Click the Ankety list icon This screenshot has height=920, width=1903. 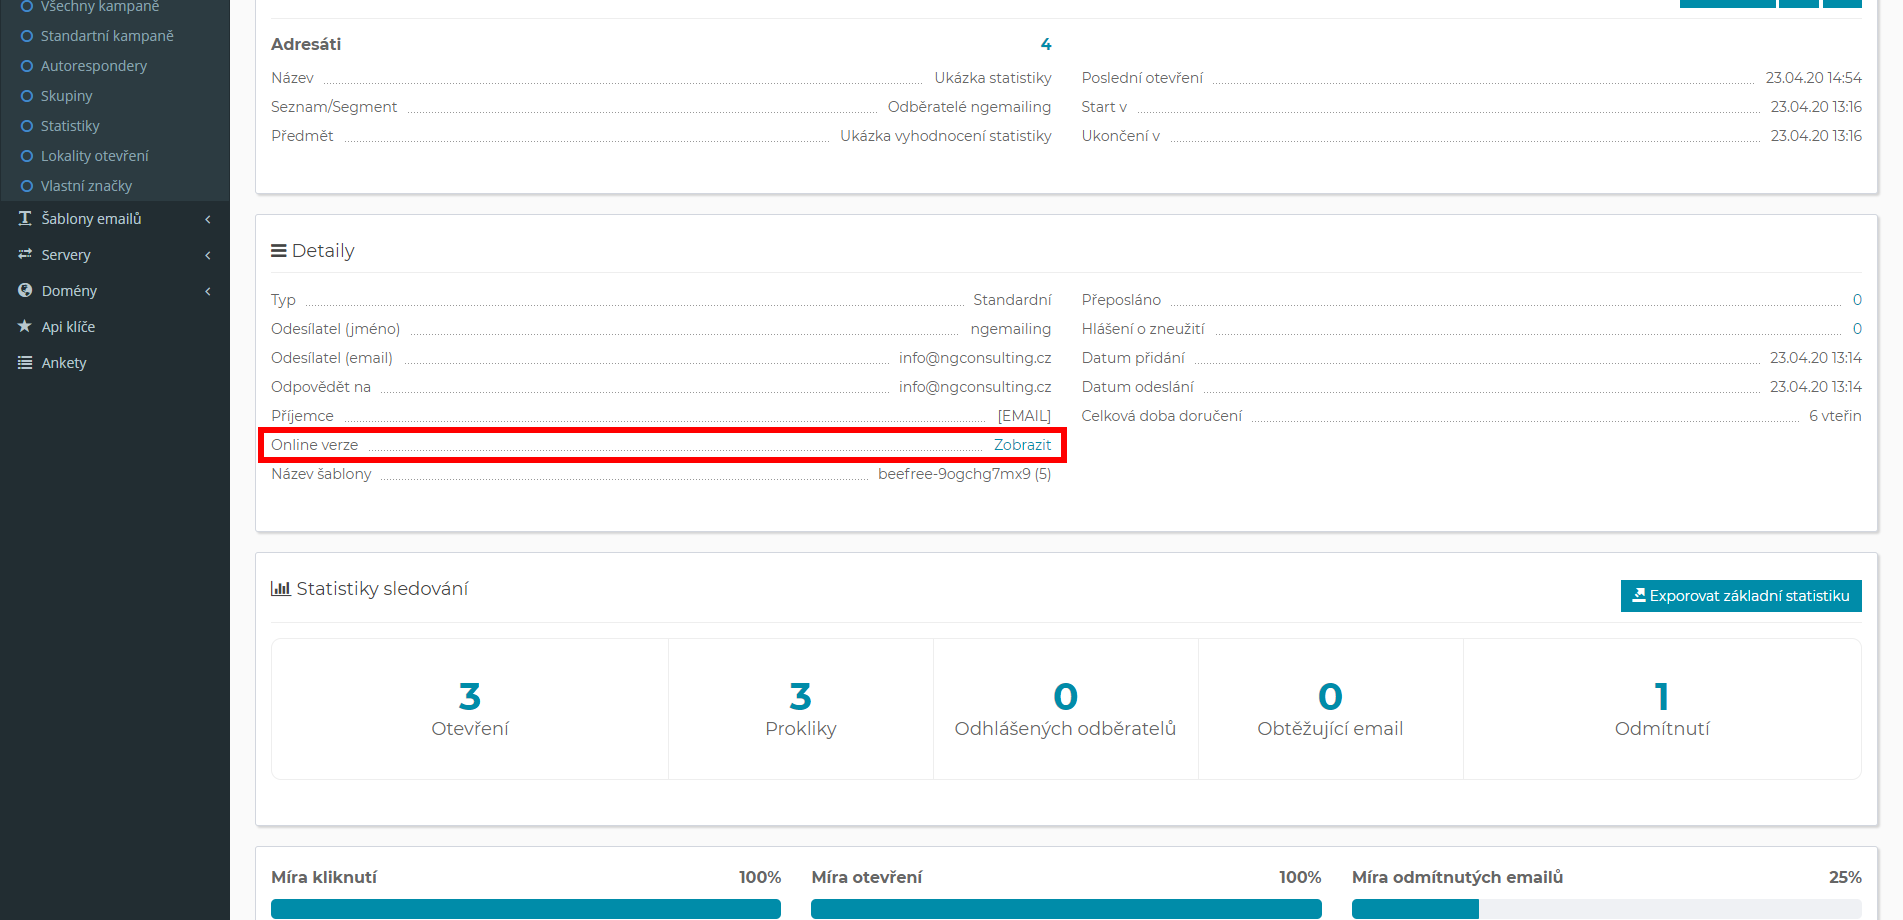(25, 363)
